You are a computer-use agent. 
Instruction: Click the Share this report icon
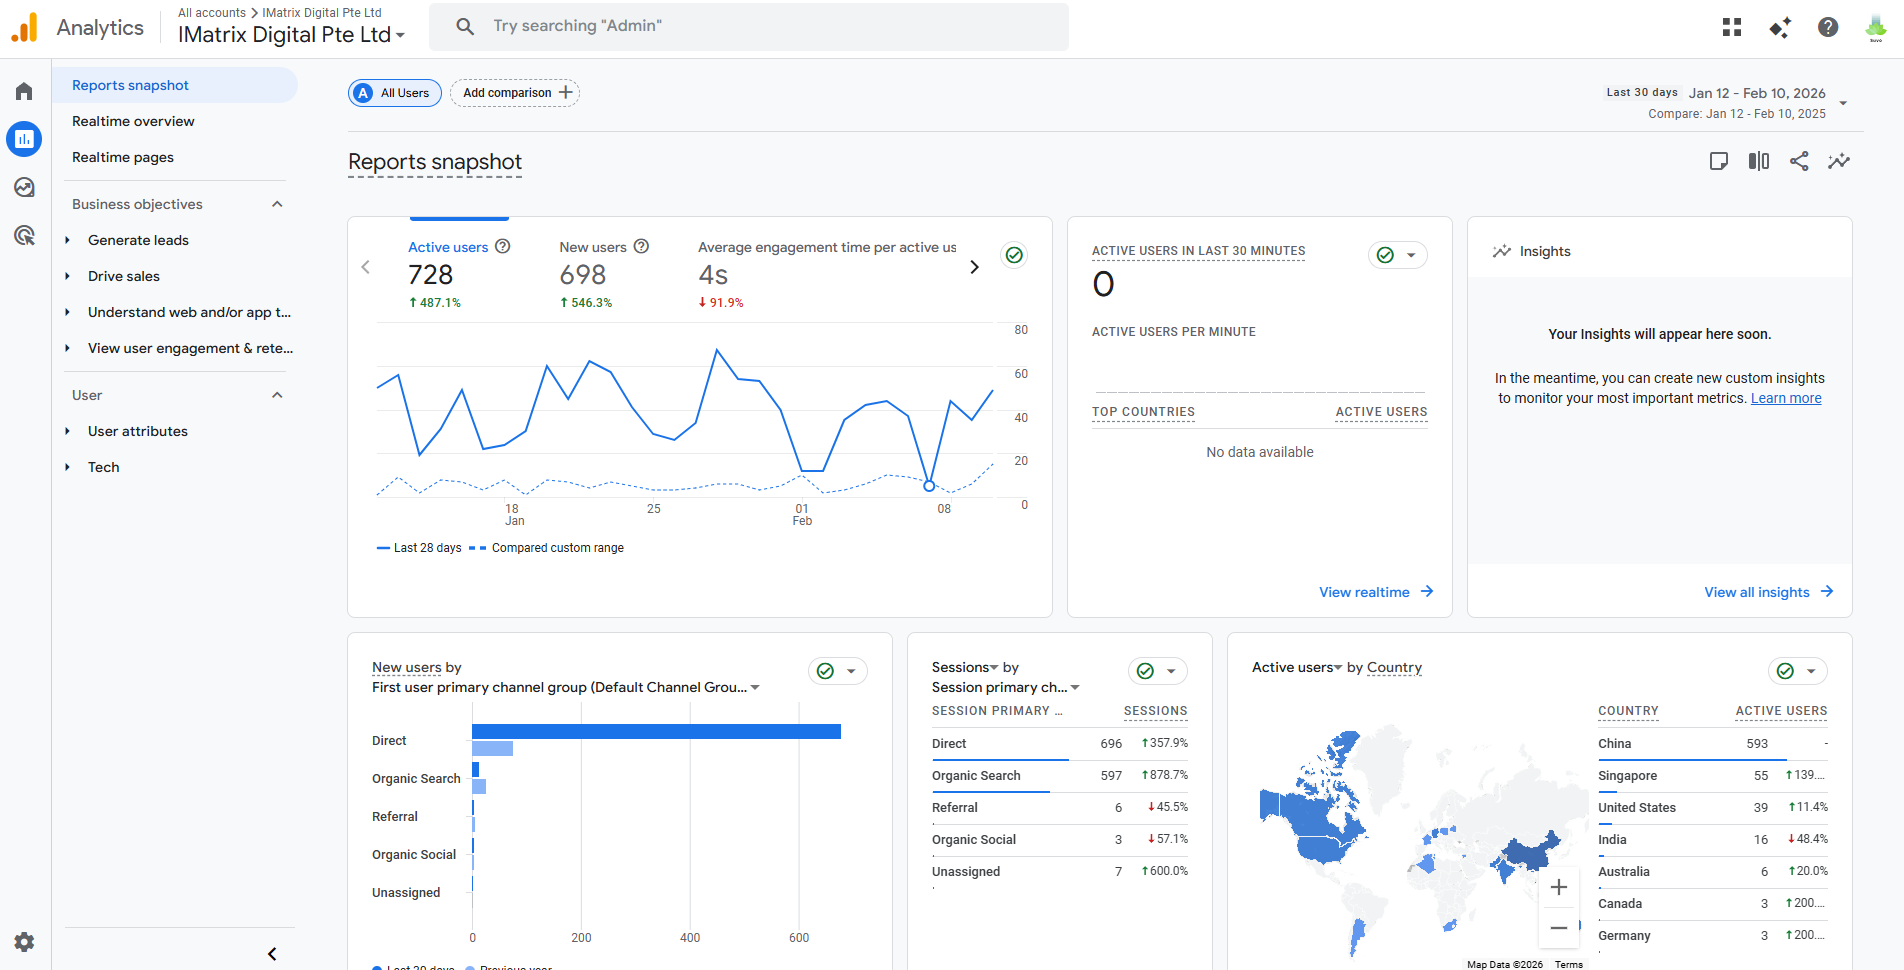pyautogui.click(x=1799, y=161)
